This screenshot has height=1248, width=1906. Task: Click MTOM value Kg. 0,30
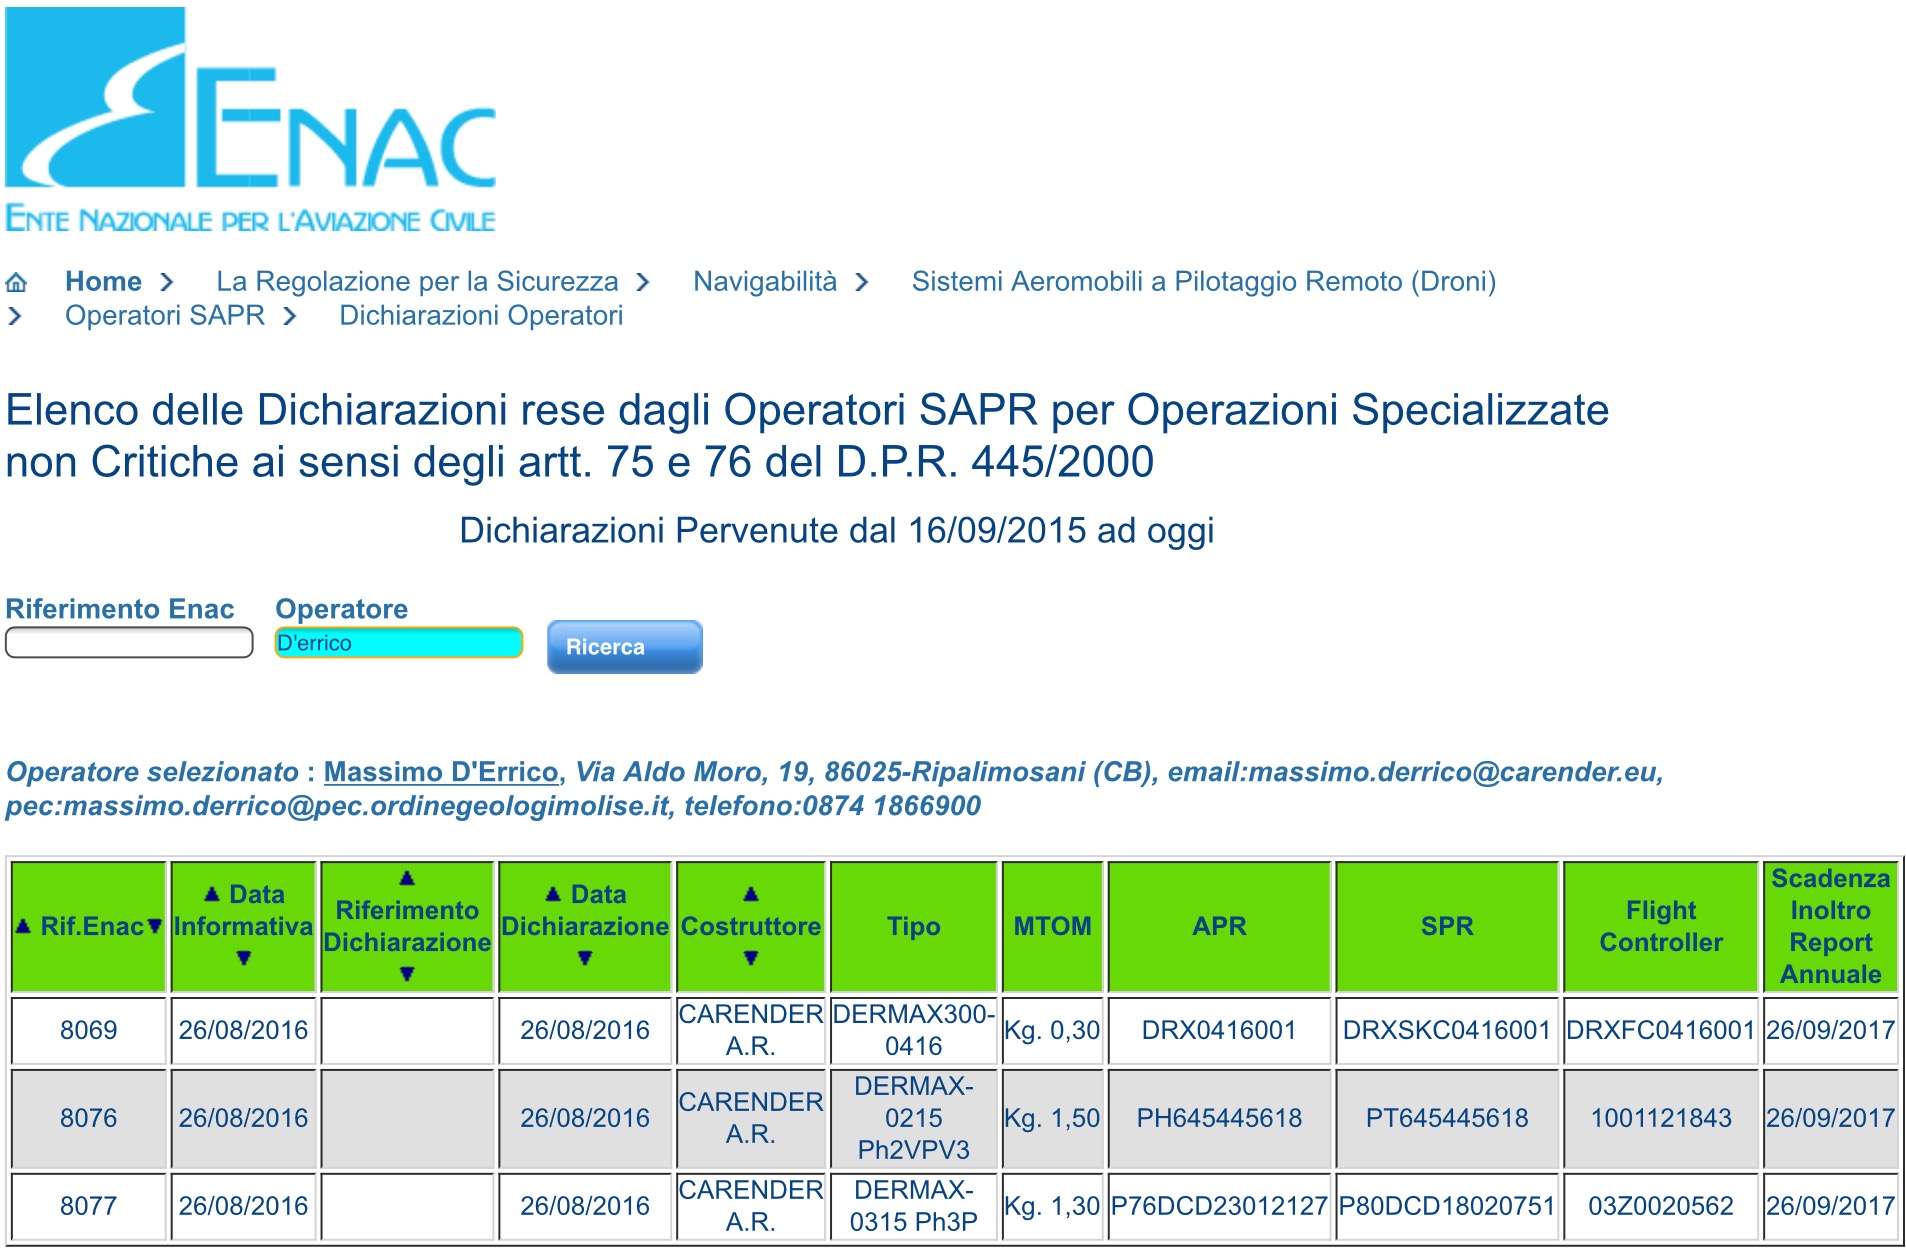(1053, 1030)
